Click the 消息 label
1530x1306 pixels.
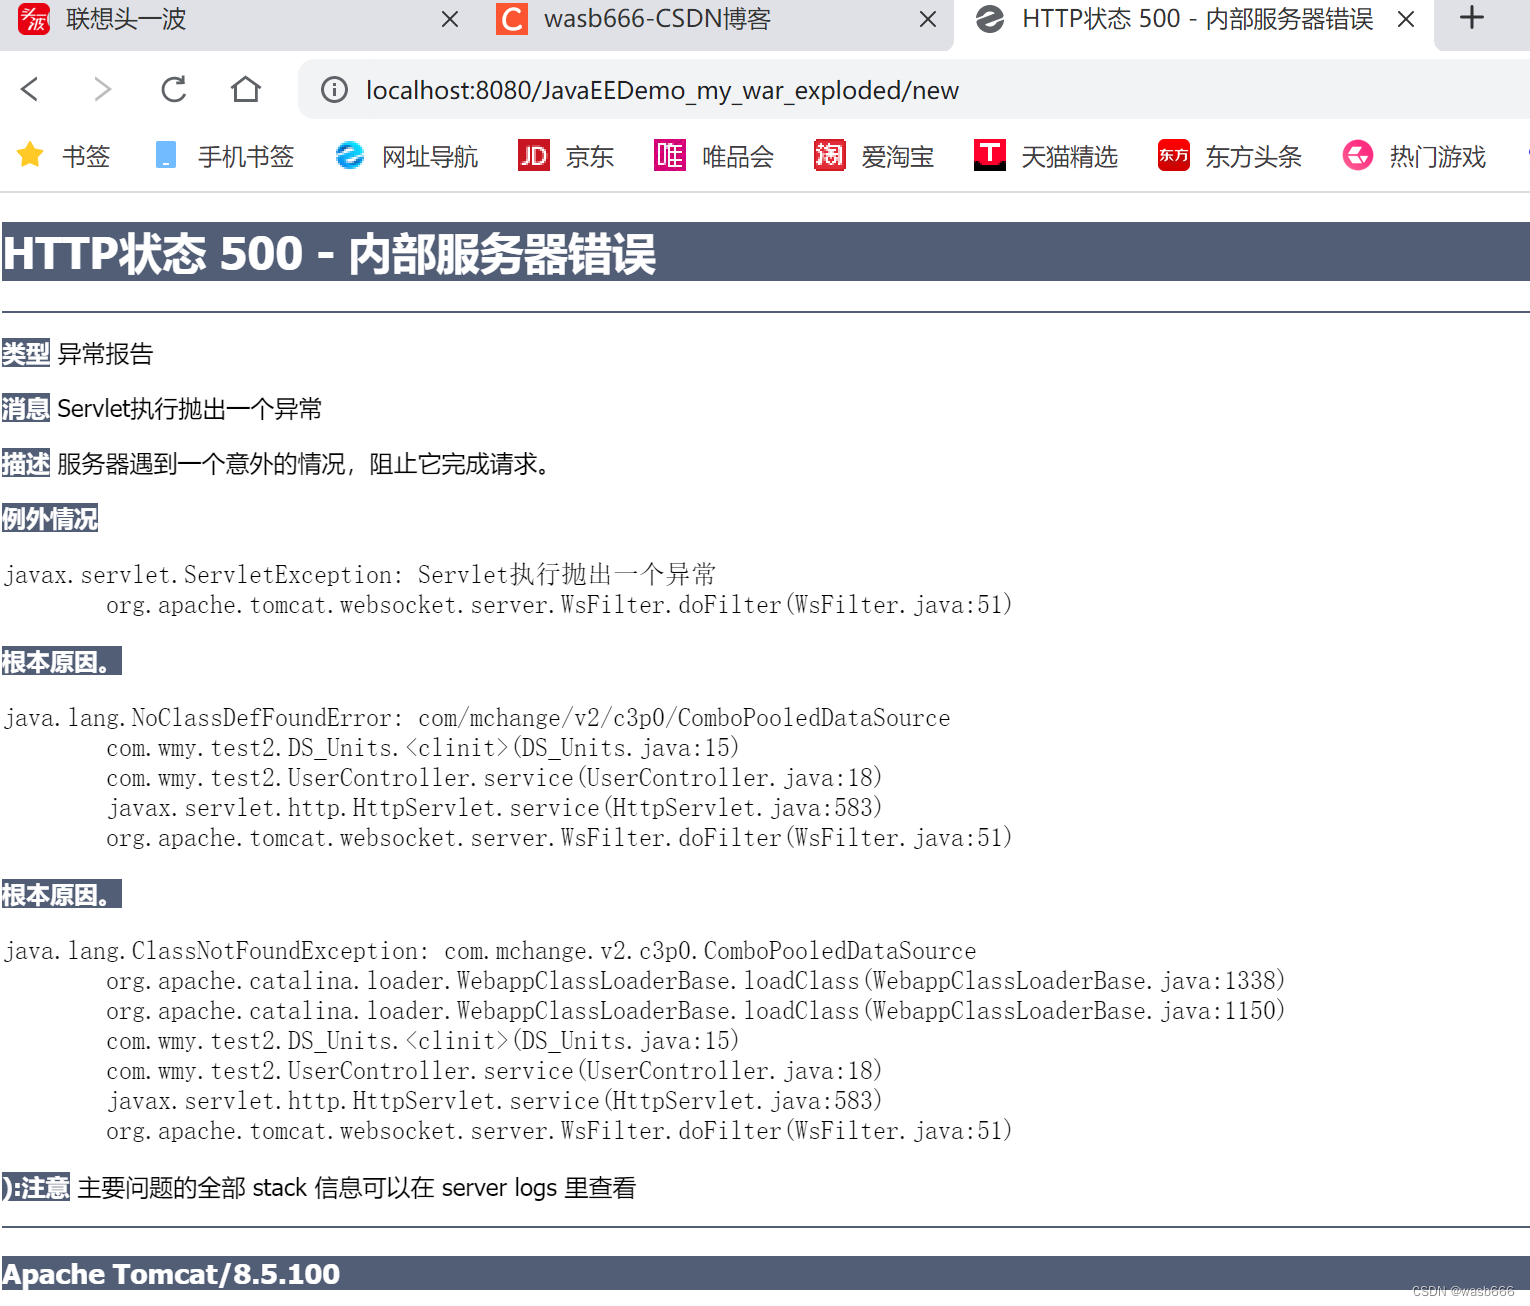pos(26,408)
